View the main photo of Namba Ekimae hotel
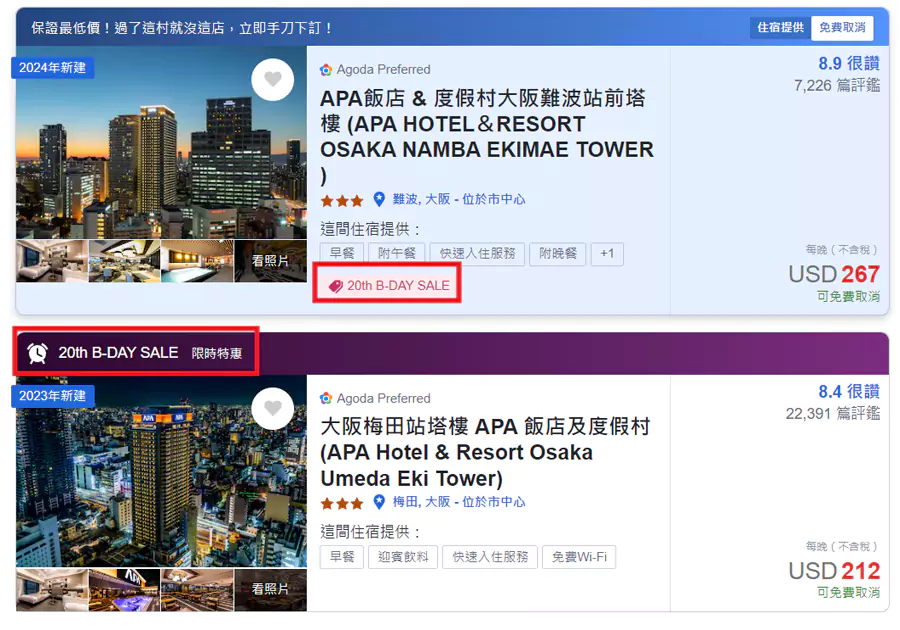900x630 pixels. [161, 142]
